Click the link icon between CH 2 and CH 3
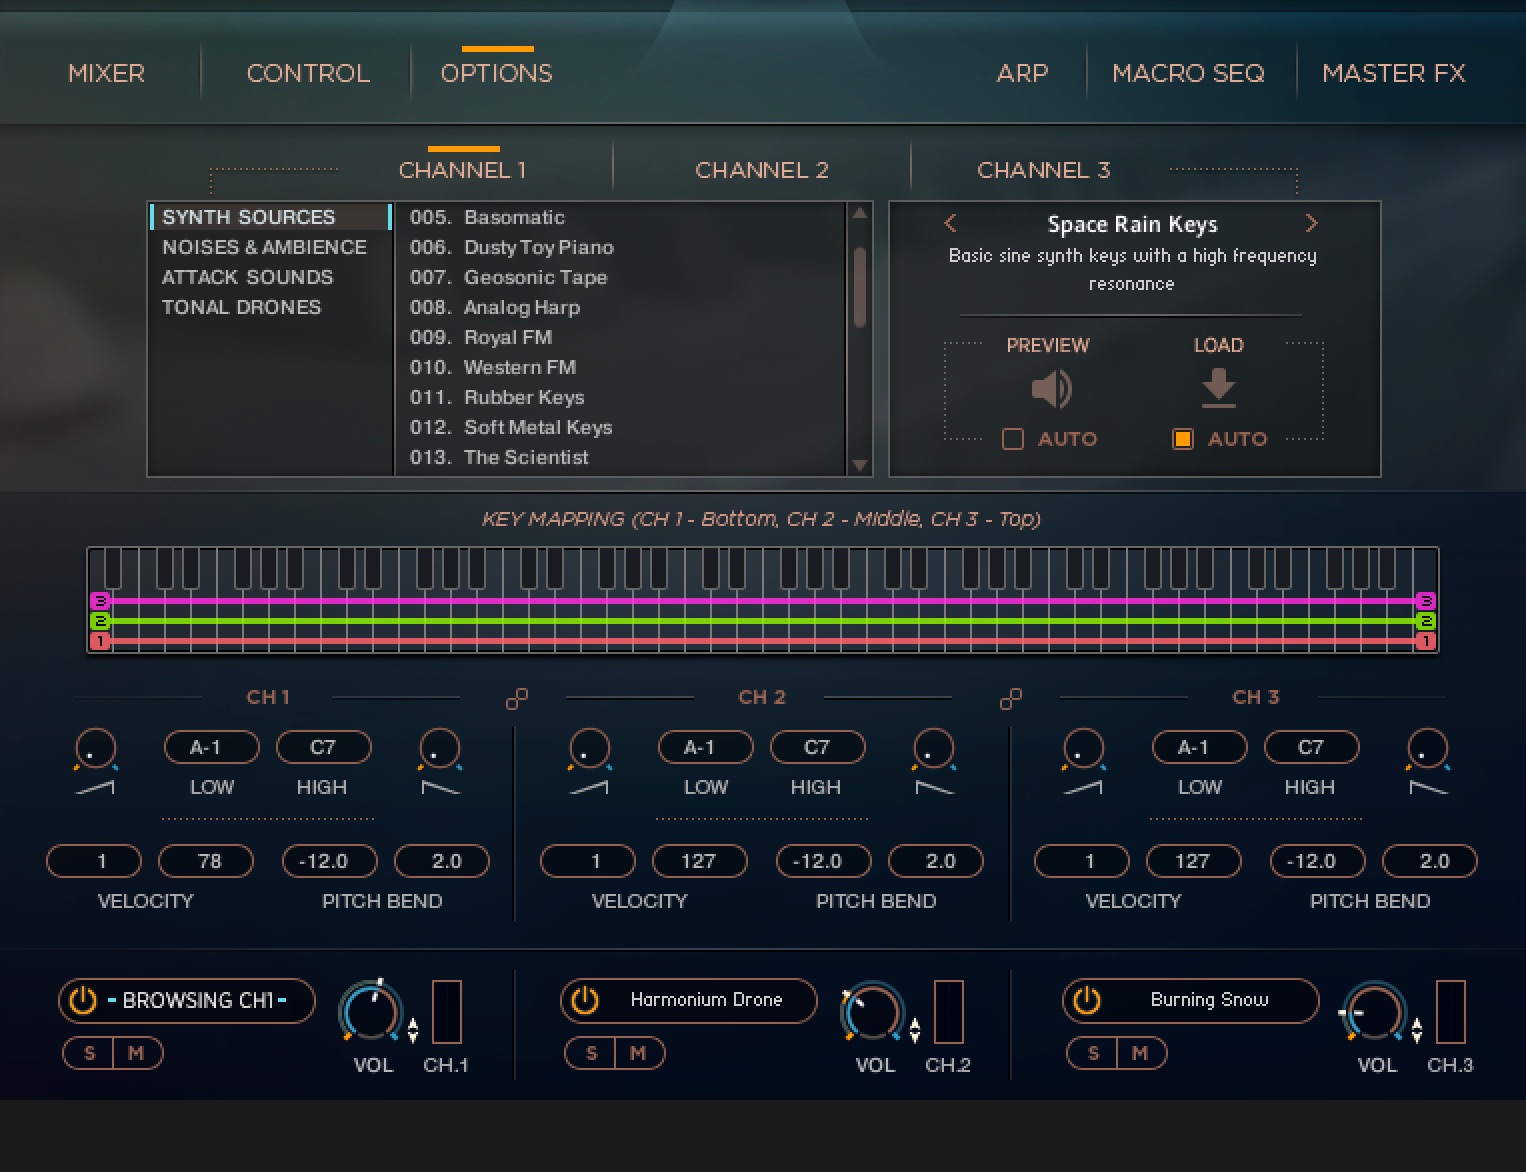This screenshot has height=1172, width=1526. [x=1011, y=698]
